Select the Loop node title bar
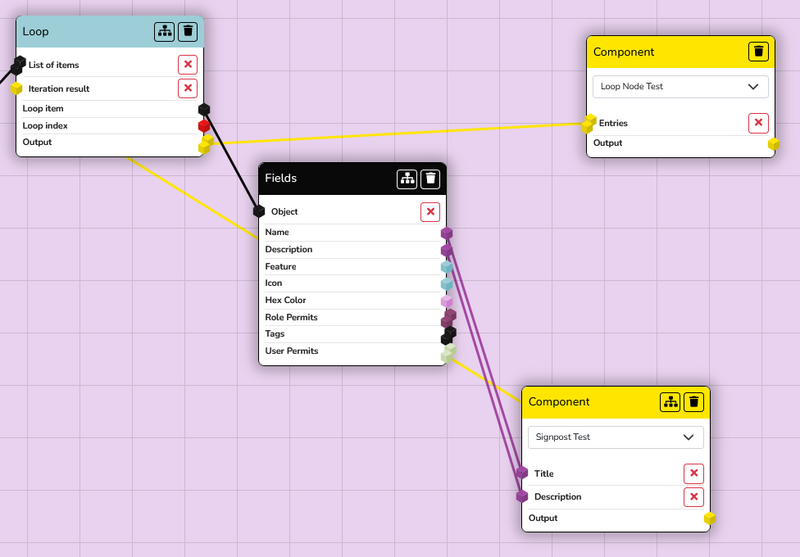This screenshot has width=800, height=557. coord(110,32)
